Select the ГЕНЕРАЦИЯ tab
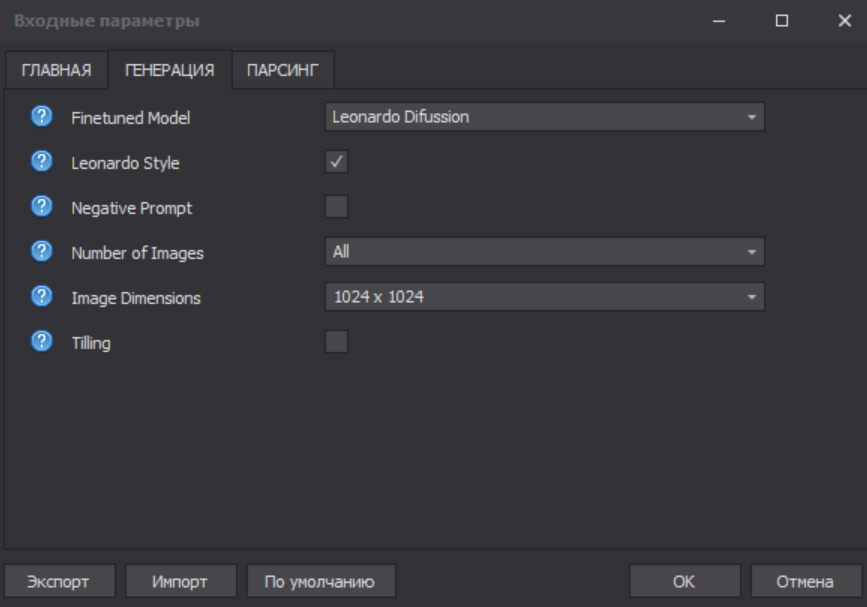The height and width of the screenshot is (607, 867). pos(170,70)
